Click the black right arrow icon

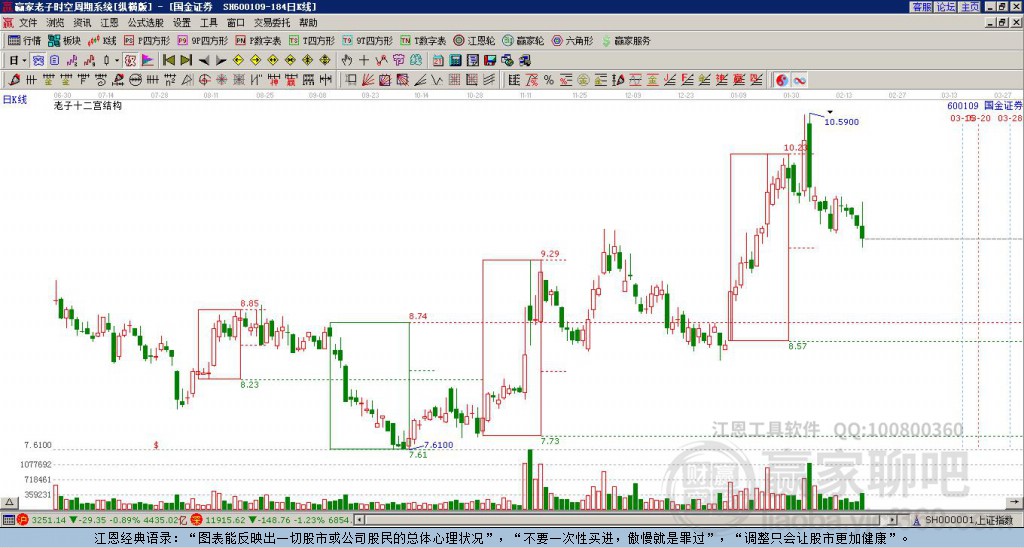221,60
